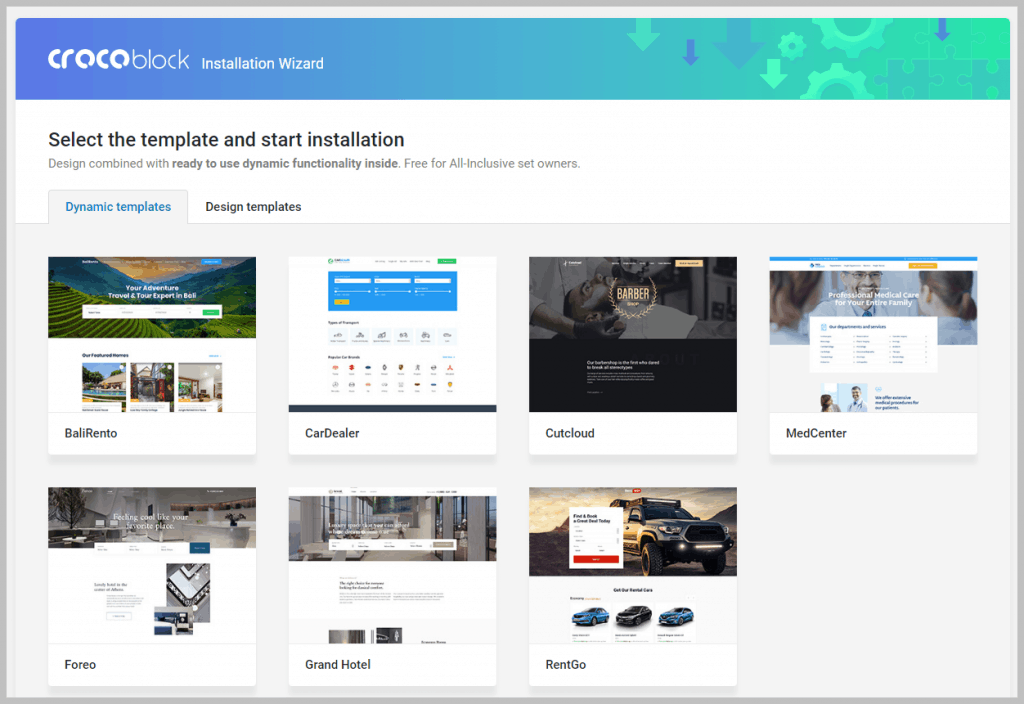The image size is (1024, 704).
Task: Choose the Grand Hotel template thumbnail
Action: (392, 564)
